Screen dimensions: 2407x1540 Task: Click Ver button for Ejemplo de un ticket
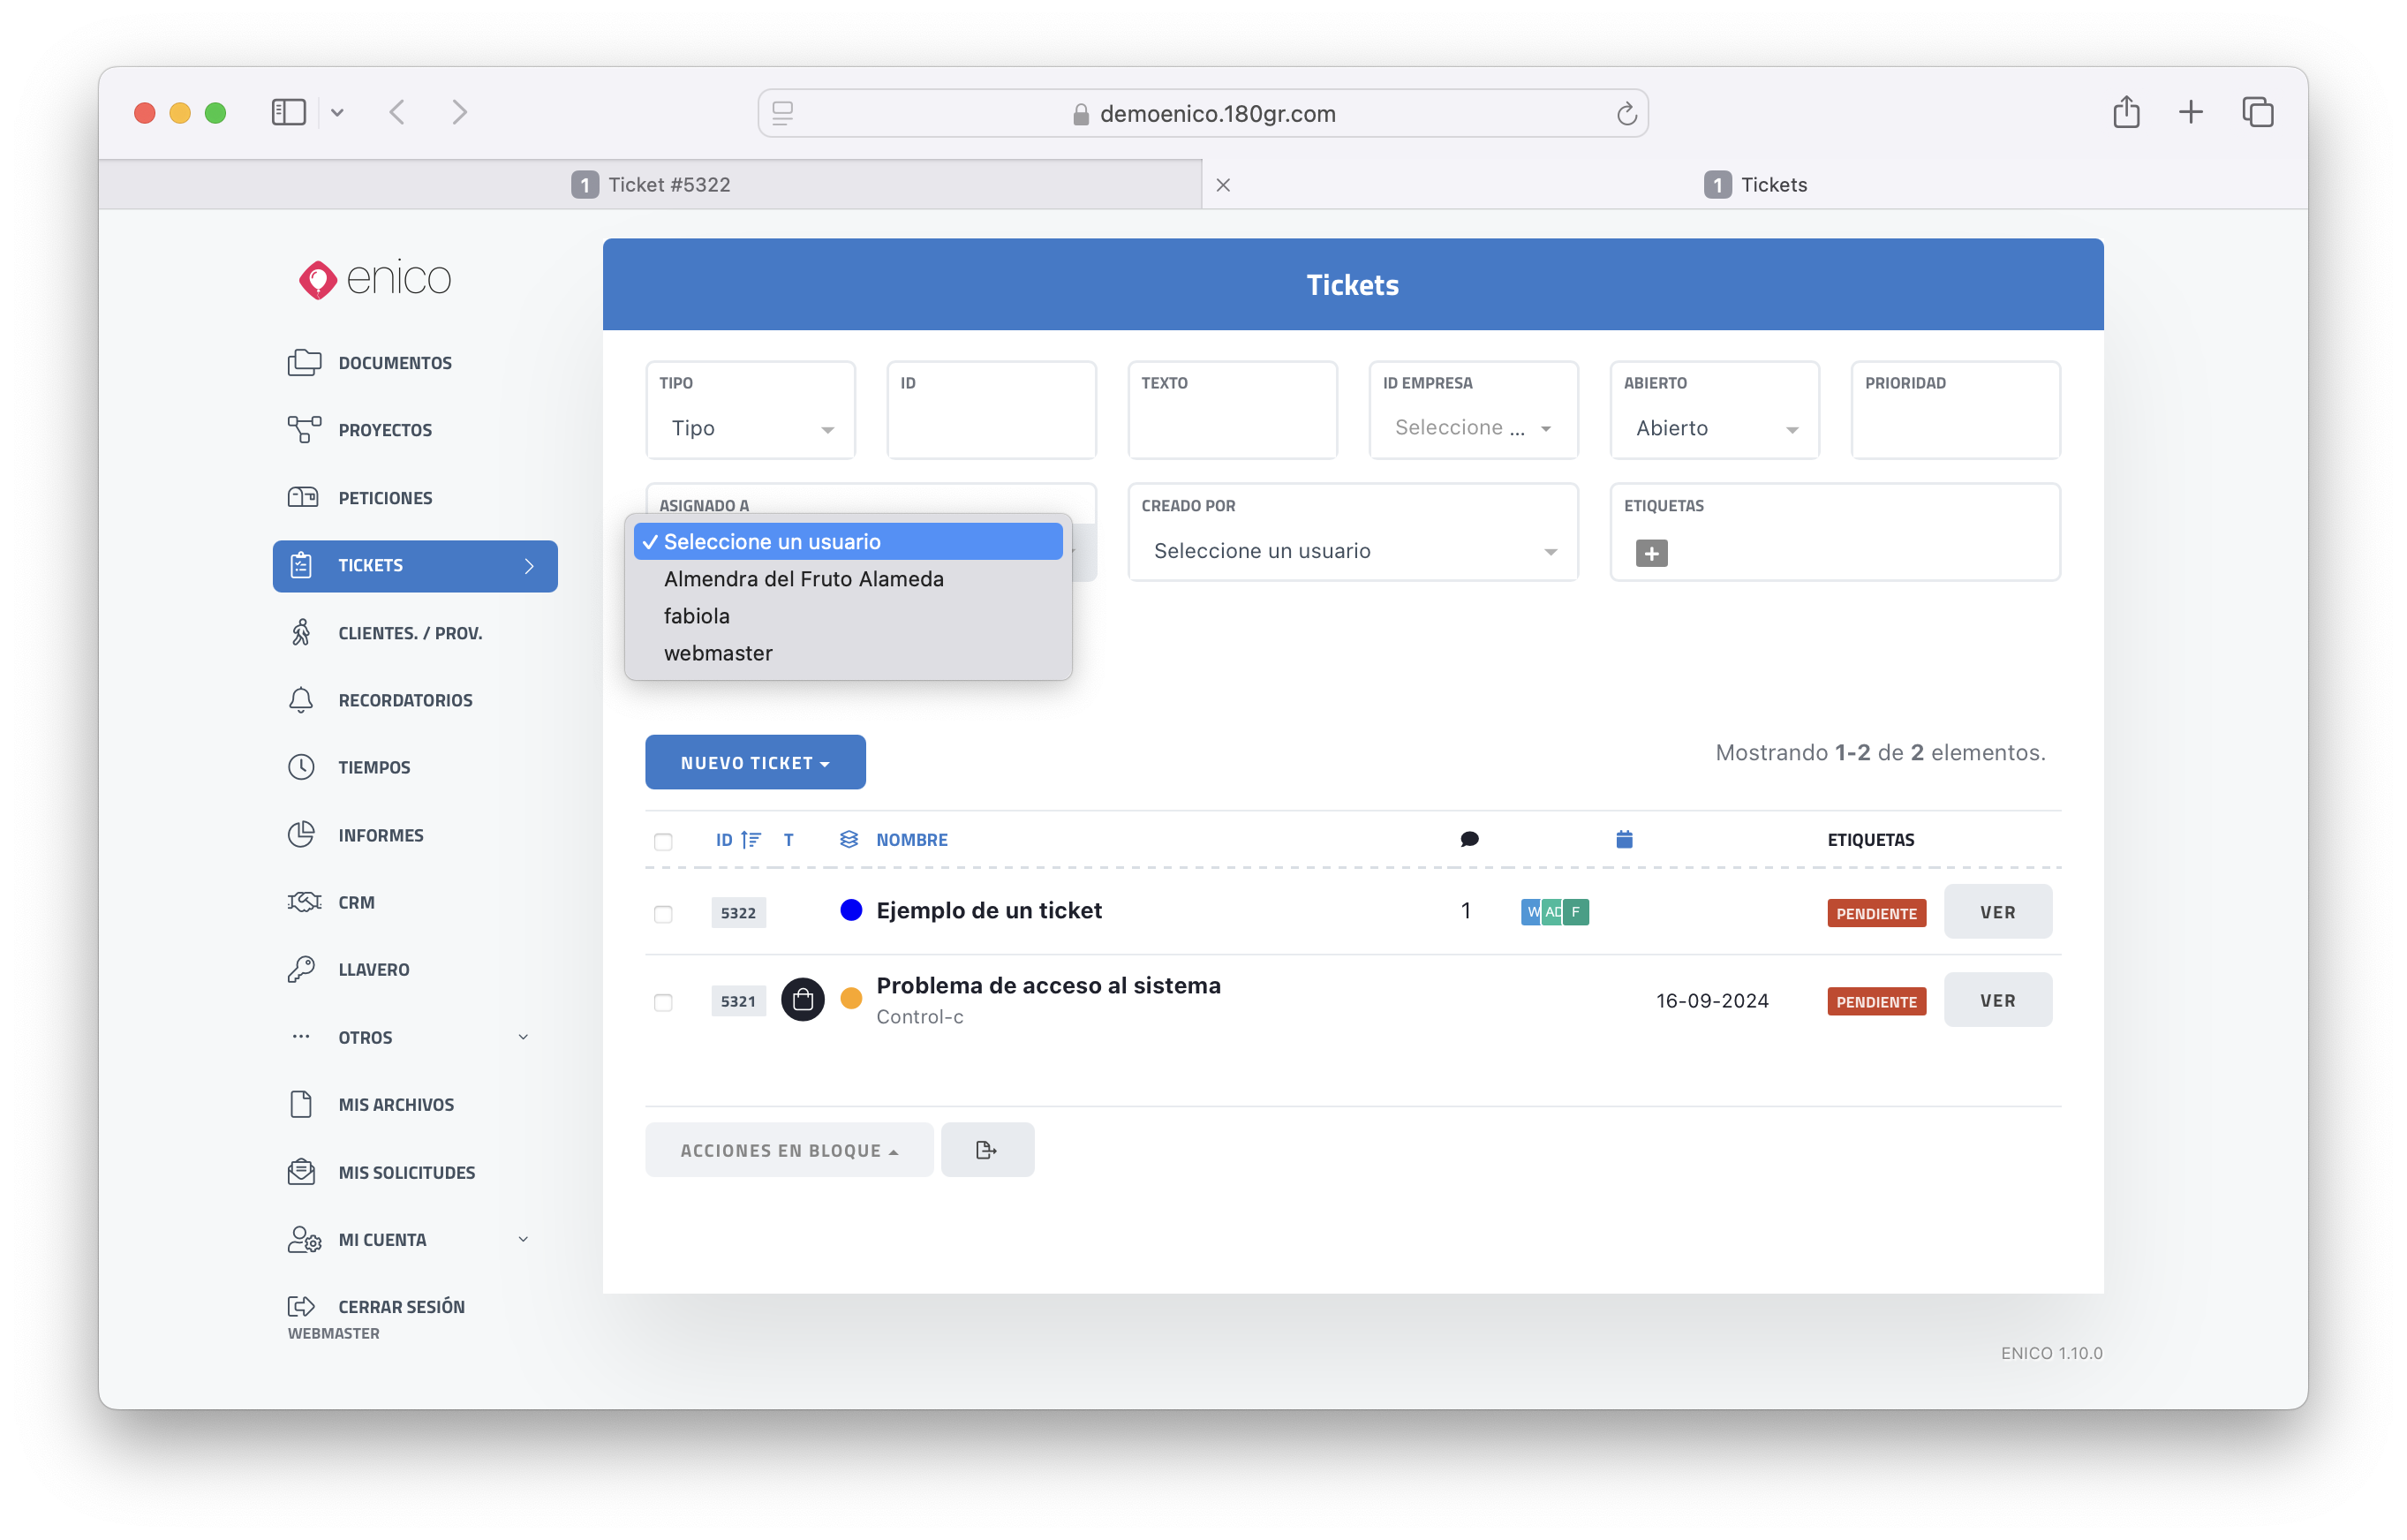click(x=1997, y=912)
